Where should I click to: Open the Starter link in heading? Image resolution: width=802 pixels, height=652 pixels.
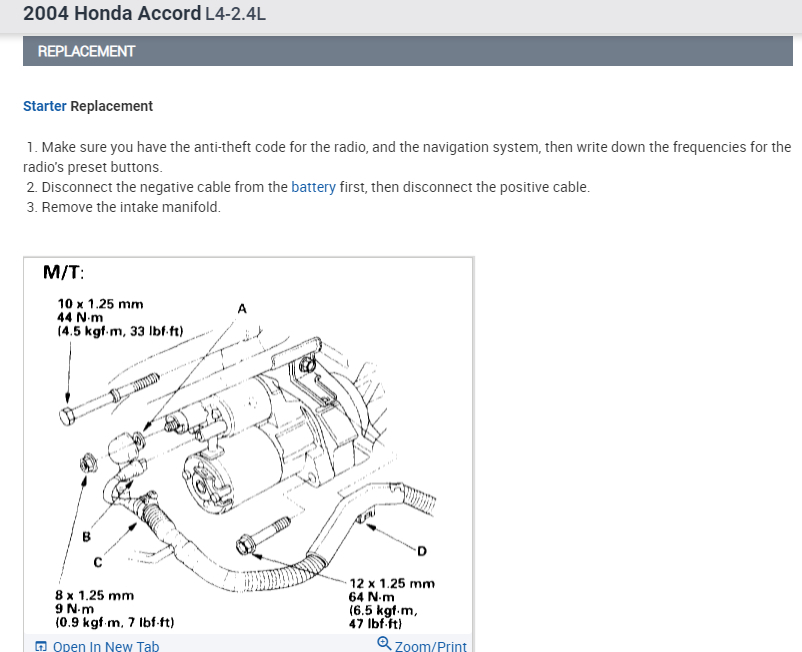click(44, 106)
